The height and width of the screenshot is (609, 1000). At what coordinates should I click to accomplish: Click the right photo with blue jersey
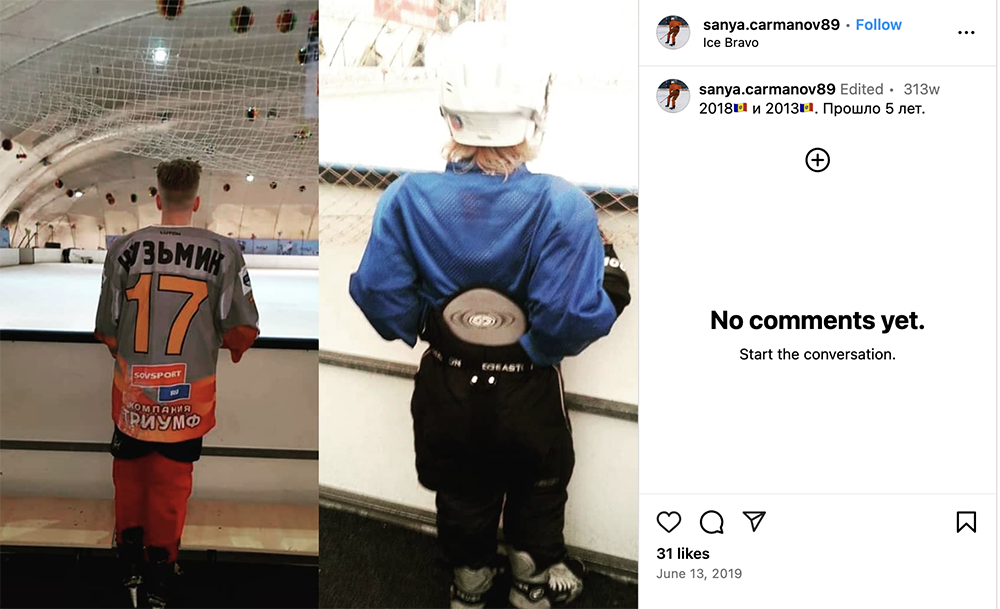[x=478, y=305]
